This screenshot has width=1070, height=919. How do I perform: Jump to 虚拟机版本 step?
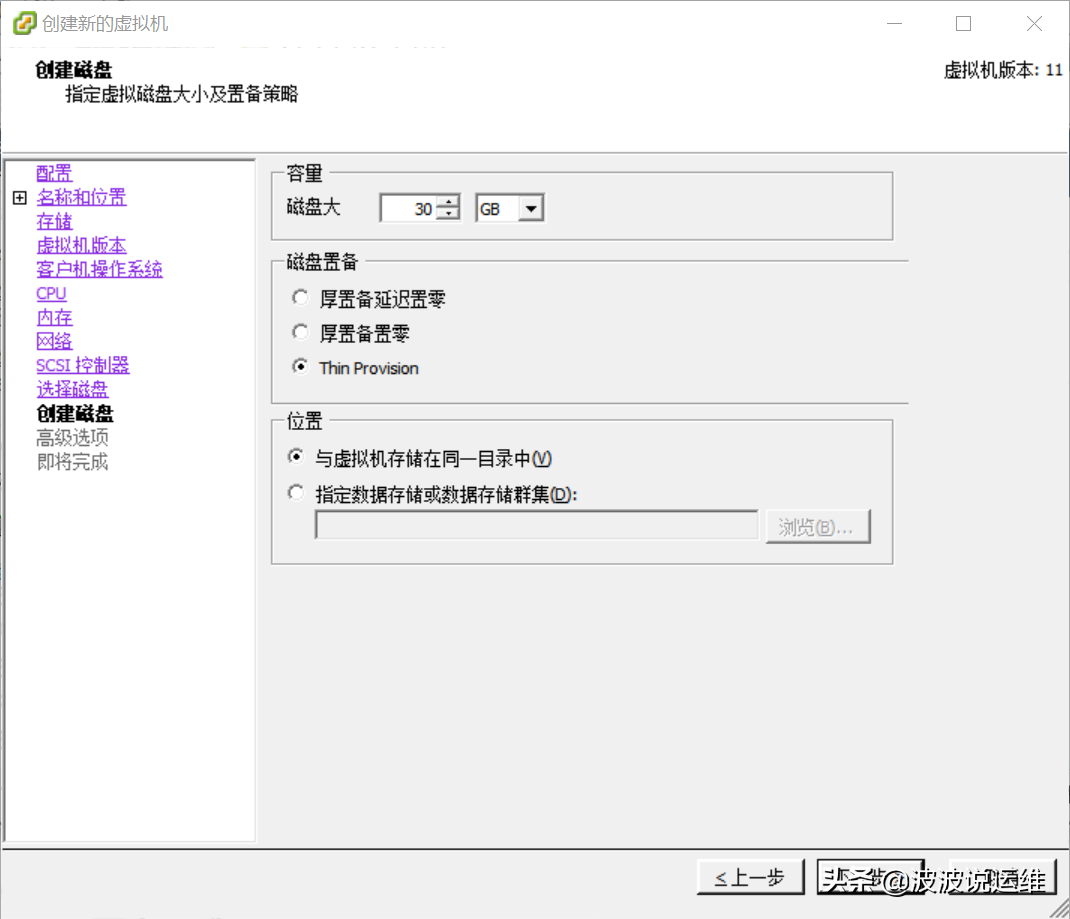tap(81, 245)
